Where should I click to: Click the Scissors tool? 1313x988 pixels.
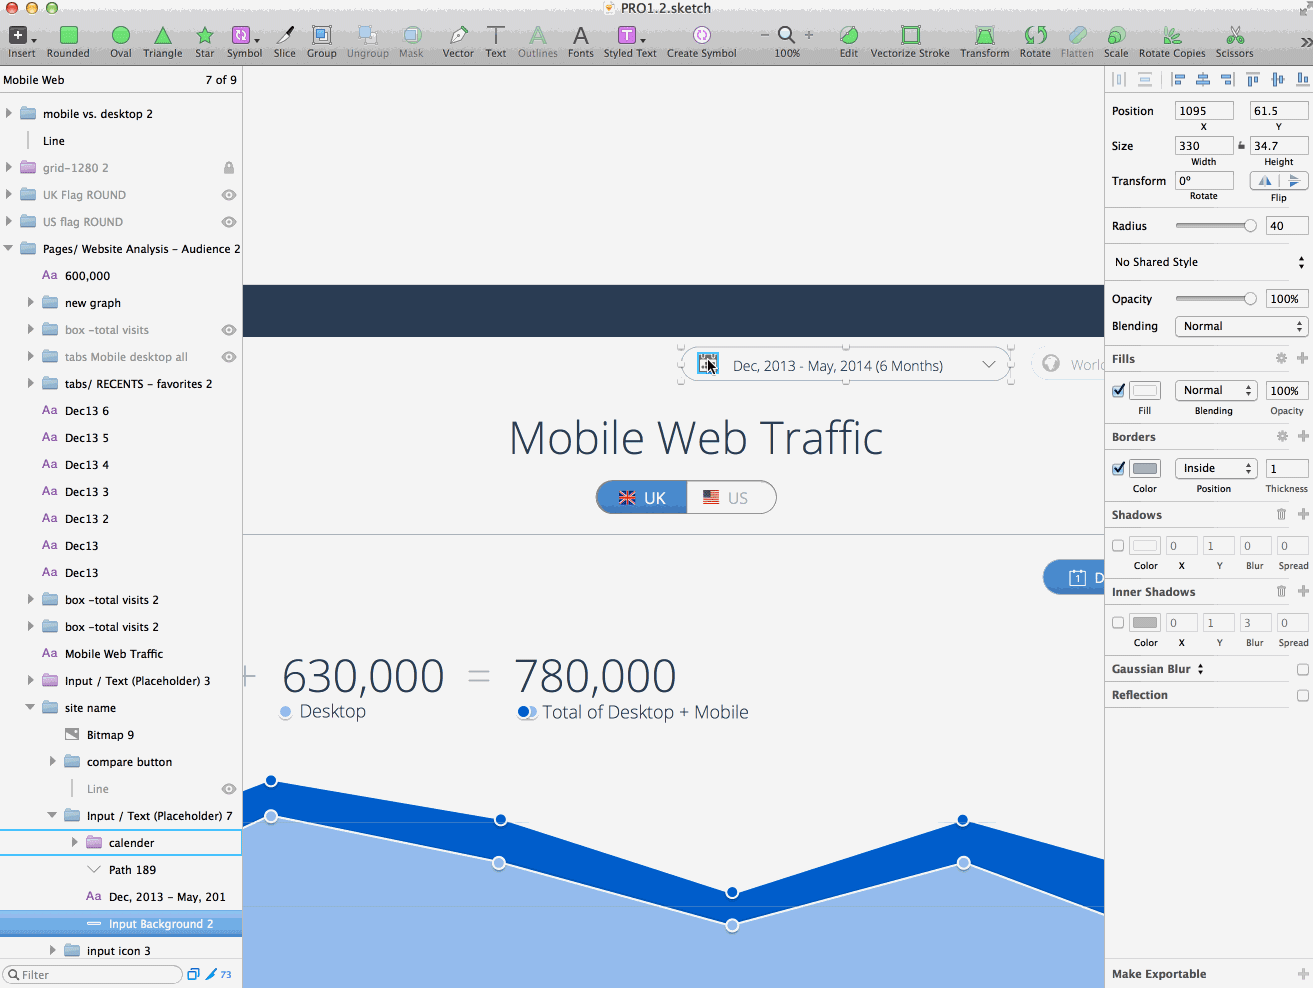(1234, 41)
